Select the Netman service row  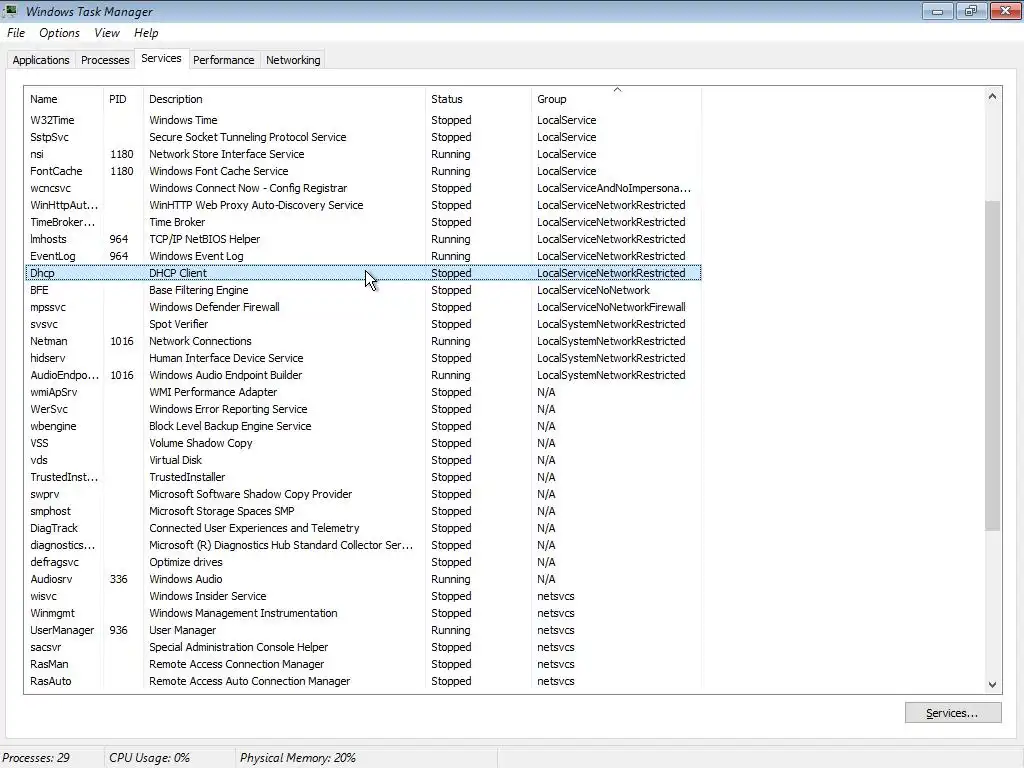[x=363, y=341]
